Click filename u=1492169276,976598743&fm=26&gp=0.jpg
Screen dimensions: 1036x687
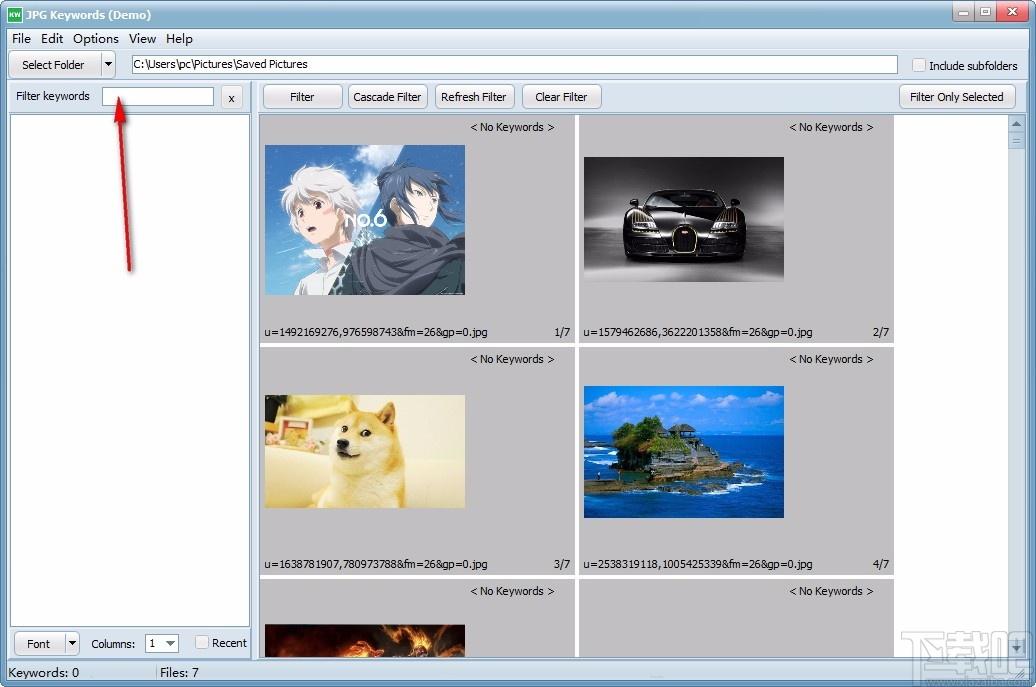pyautogui.click(x=376, y=332)
